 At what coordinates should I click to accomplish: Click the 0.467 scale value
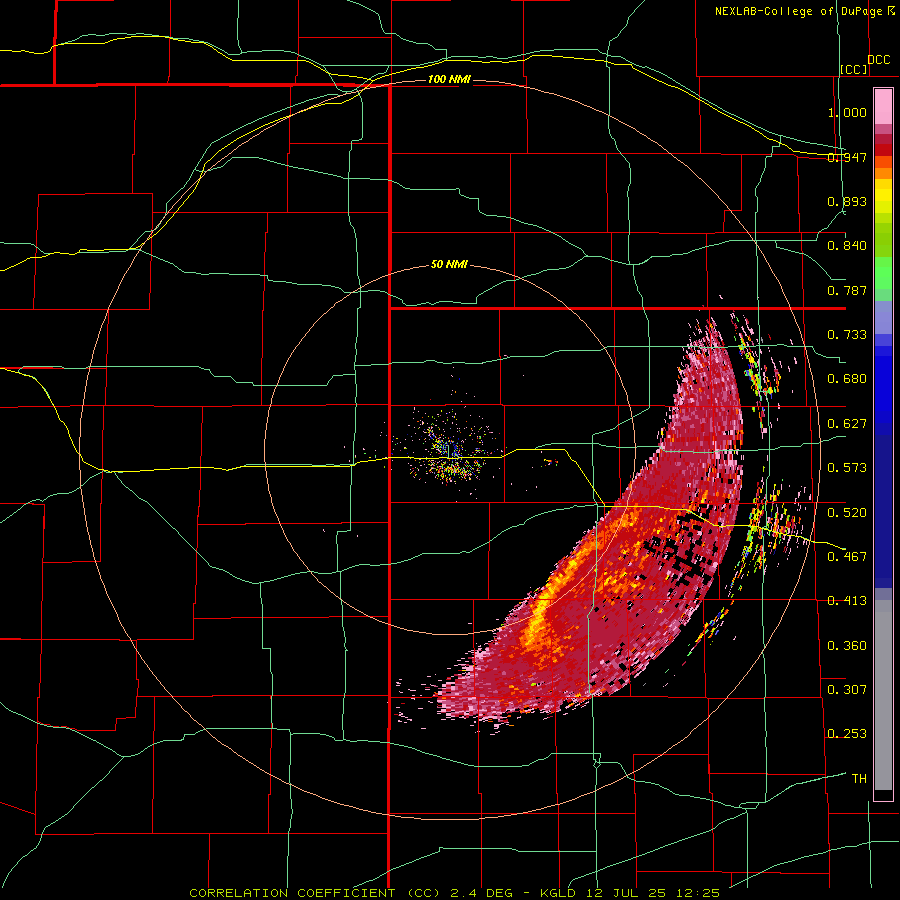point(847,556)
